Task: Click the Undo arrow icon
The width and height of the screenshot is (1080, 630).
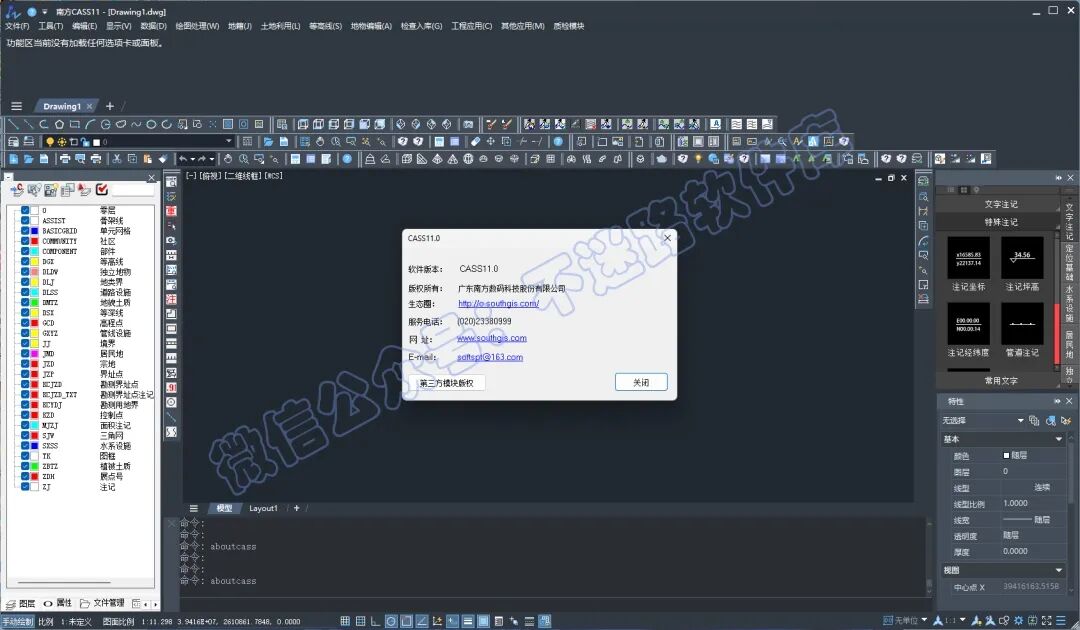Action: click(x=183, y=159)
